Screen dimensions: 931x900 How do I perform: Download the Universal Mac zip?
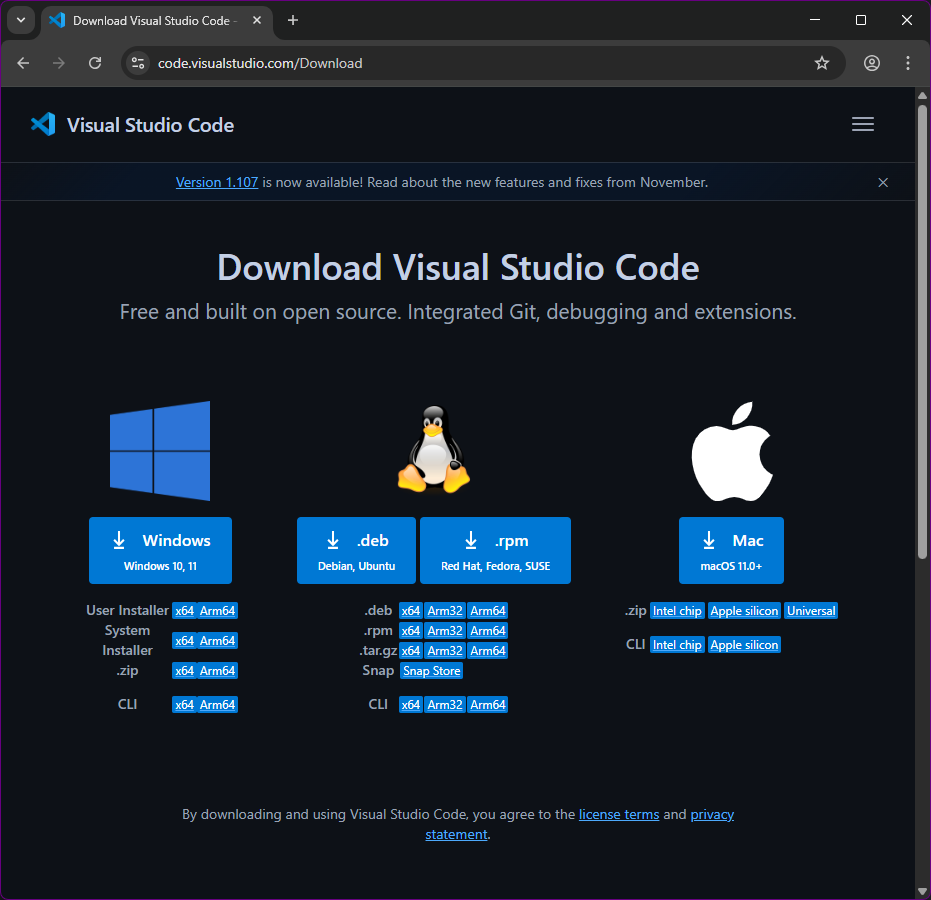(x=810, y=610)
